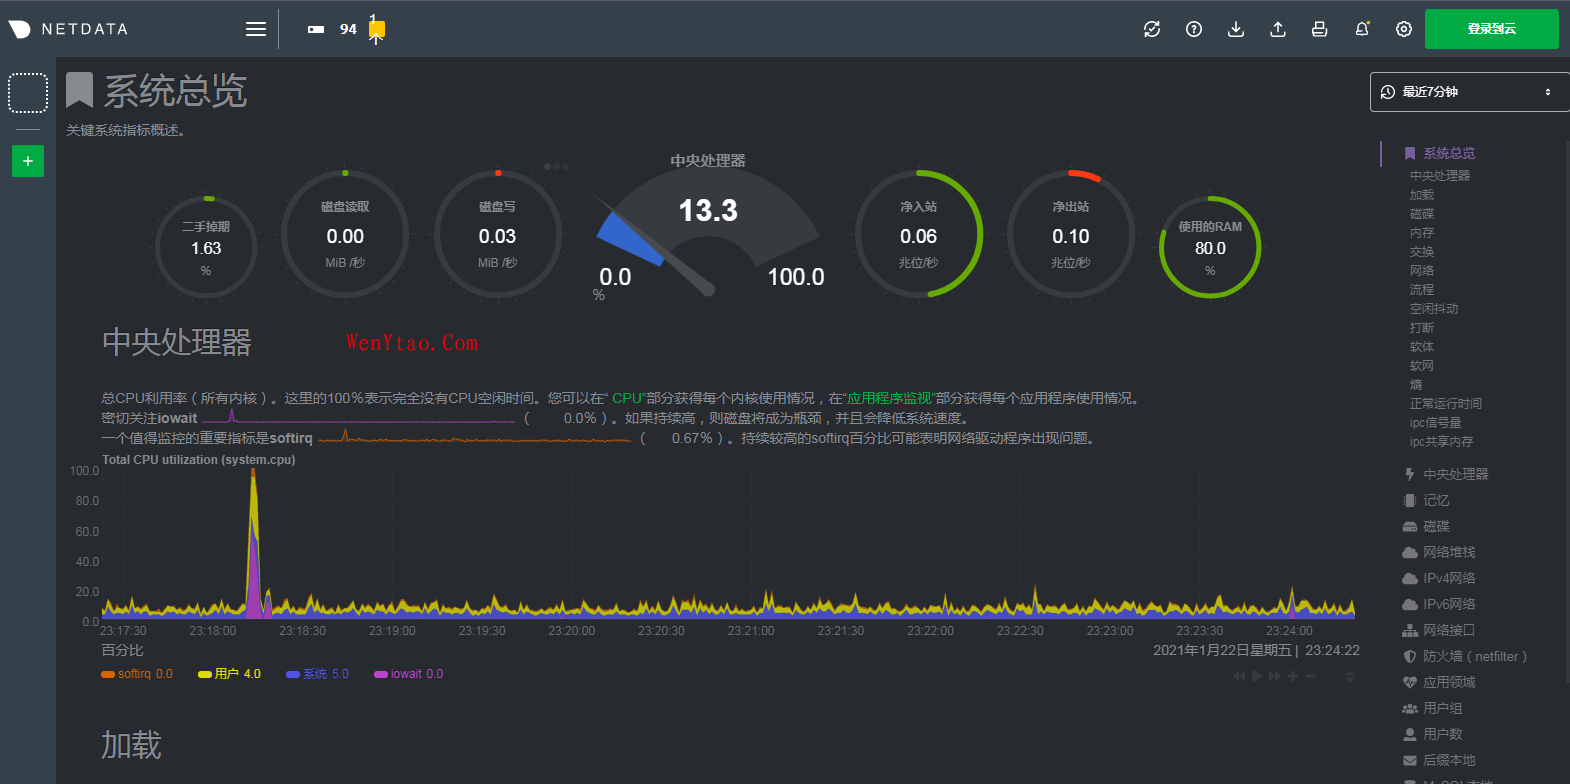
Task: Click the CPU link in description
Action: (x=627, y=398)
